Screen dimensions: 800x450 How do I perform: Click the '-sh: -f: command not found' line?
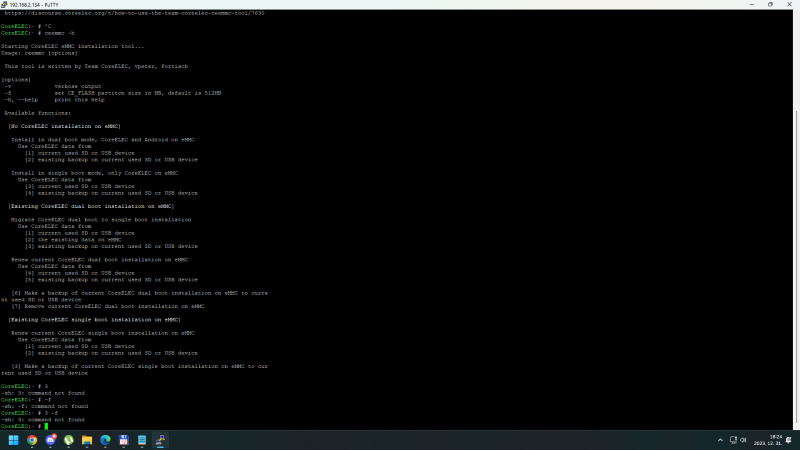click(x=44, y=407)
